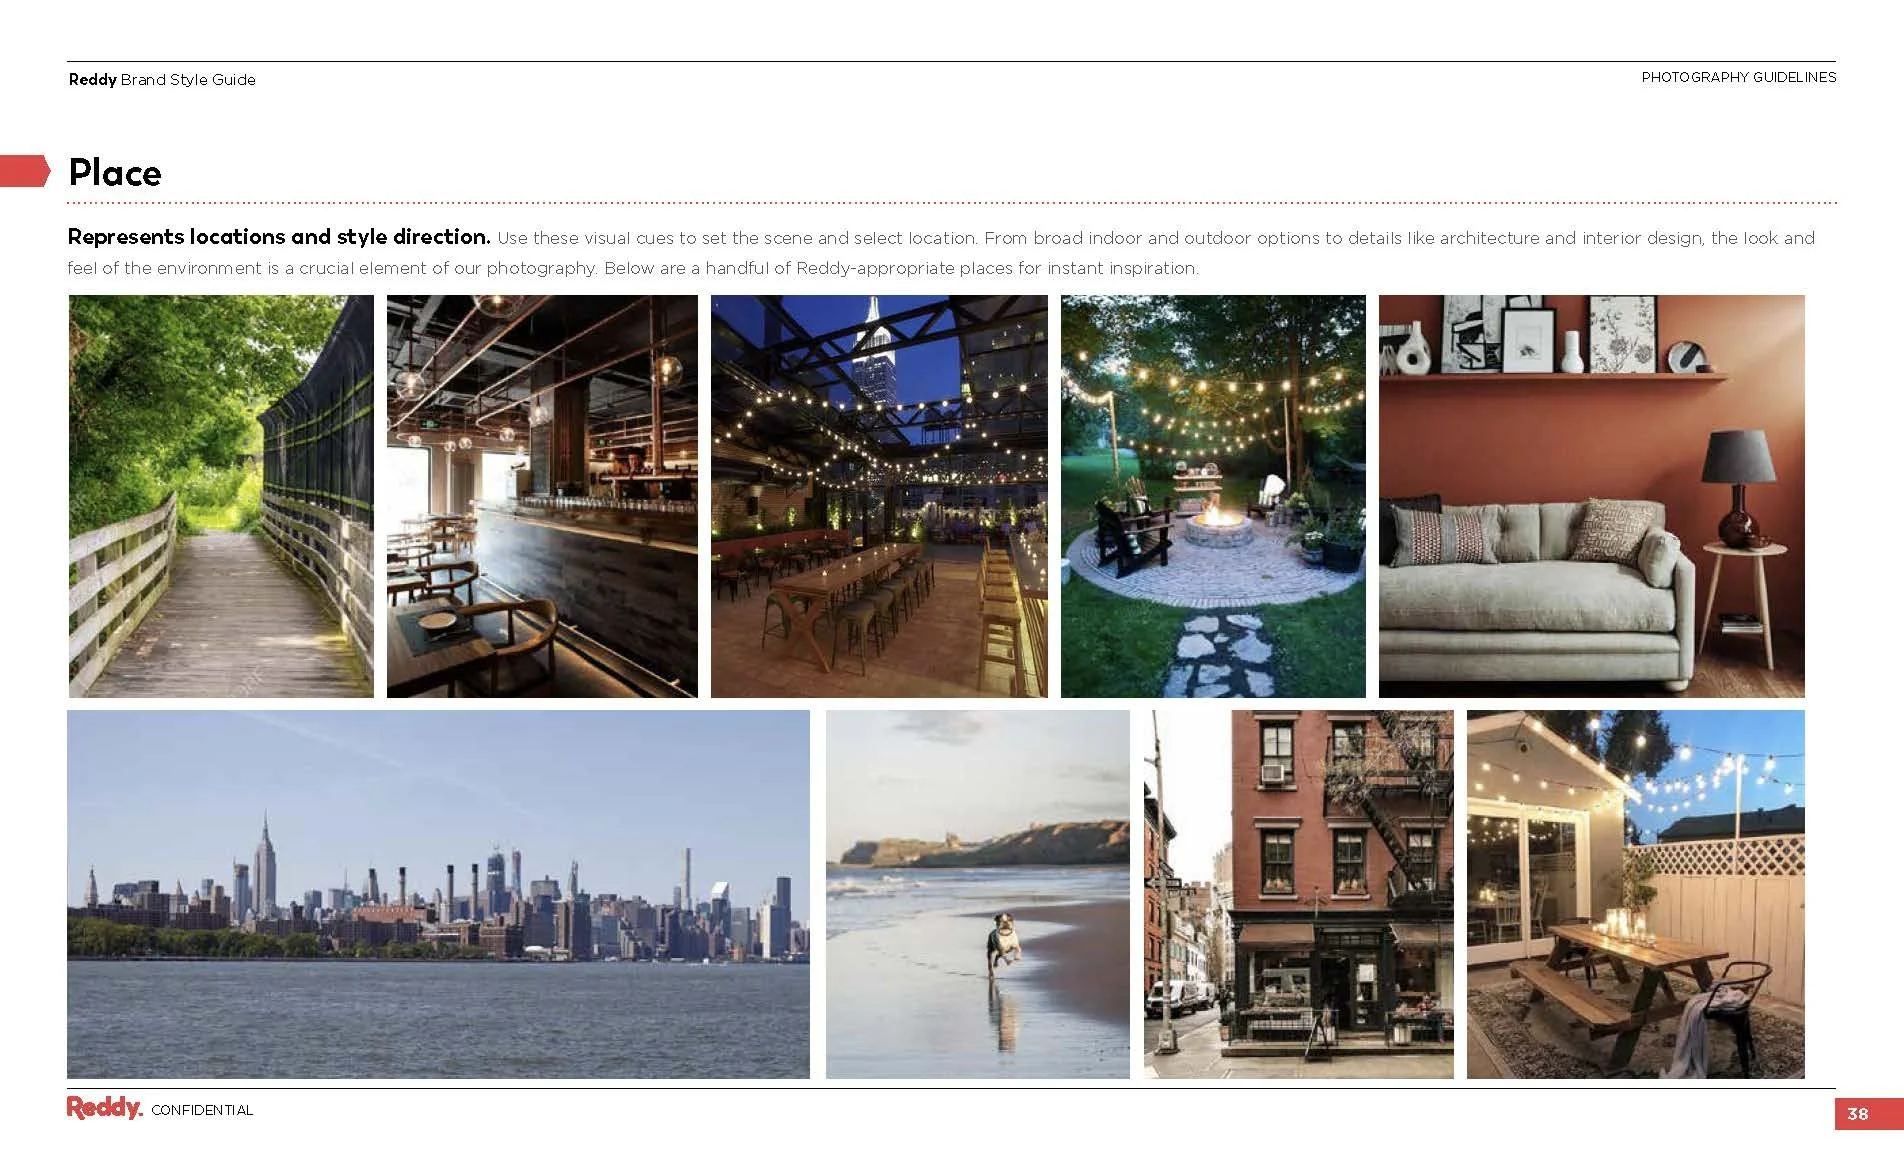Click the 'Represents locations and style direction' text
Viewport: 1904px width, 1156px height.
pyautogui.click(x=279, y=237)
